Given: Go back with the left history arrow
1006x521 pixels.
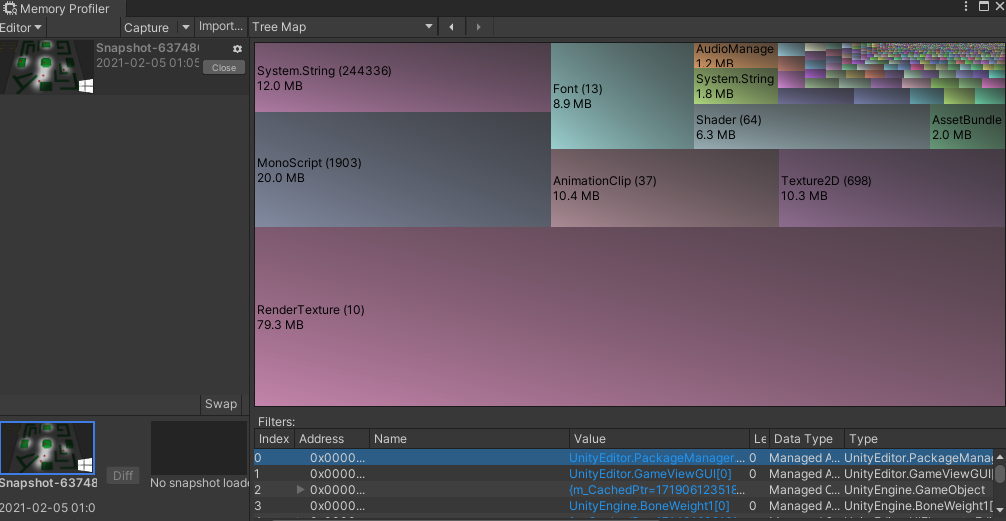Looking at the screenshot, I should coord(452,27).
